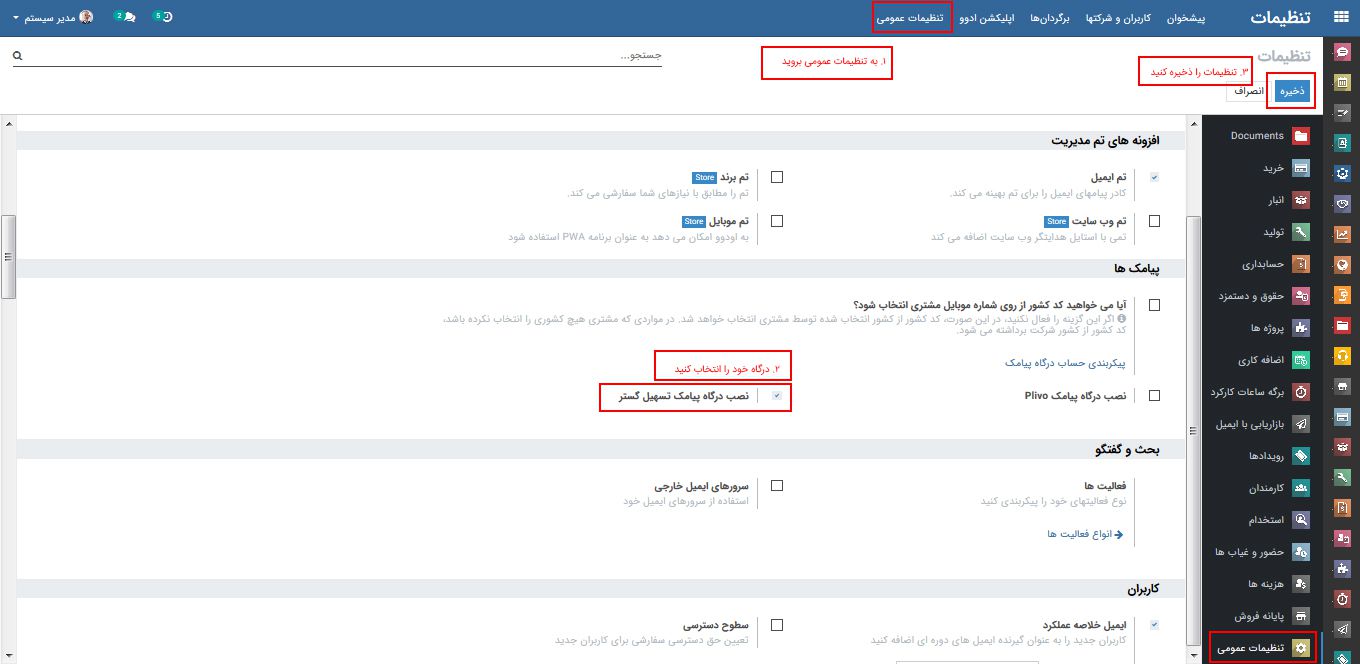The width and height of the screenshot is (1360, 664).
Task: Click the sidebar divider scrollbar up arrow
Action: click(1191, 125)
